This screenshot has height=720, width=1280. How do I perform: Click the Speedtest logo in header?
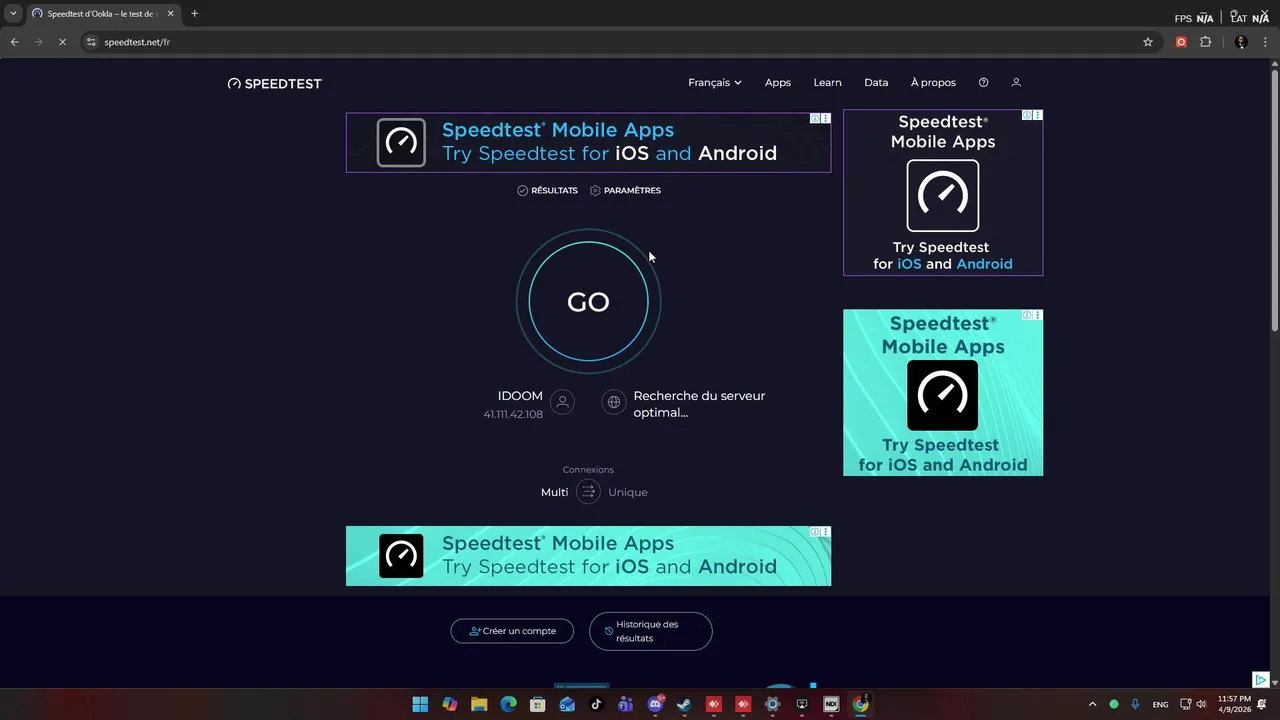coord(275,84)
